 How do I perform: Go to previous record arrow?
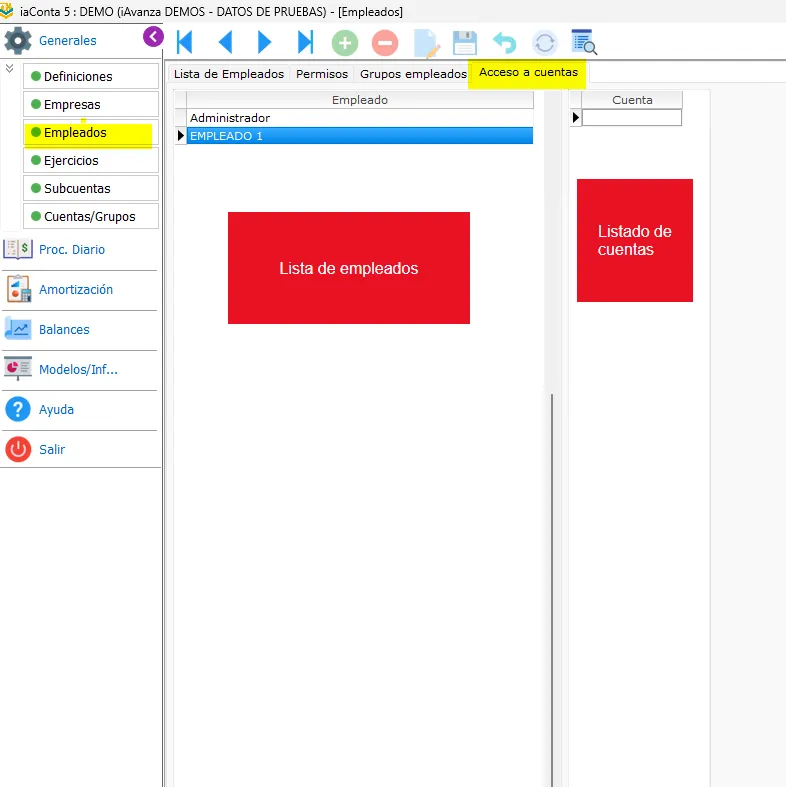[225, 42]
